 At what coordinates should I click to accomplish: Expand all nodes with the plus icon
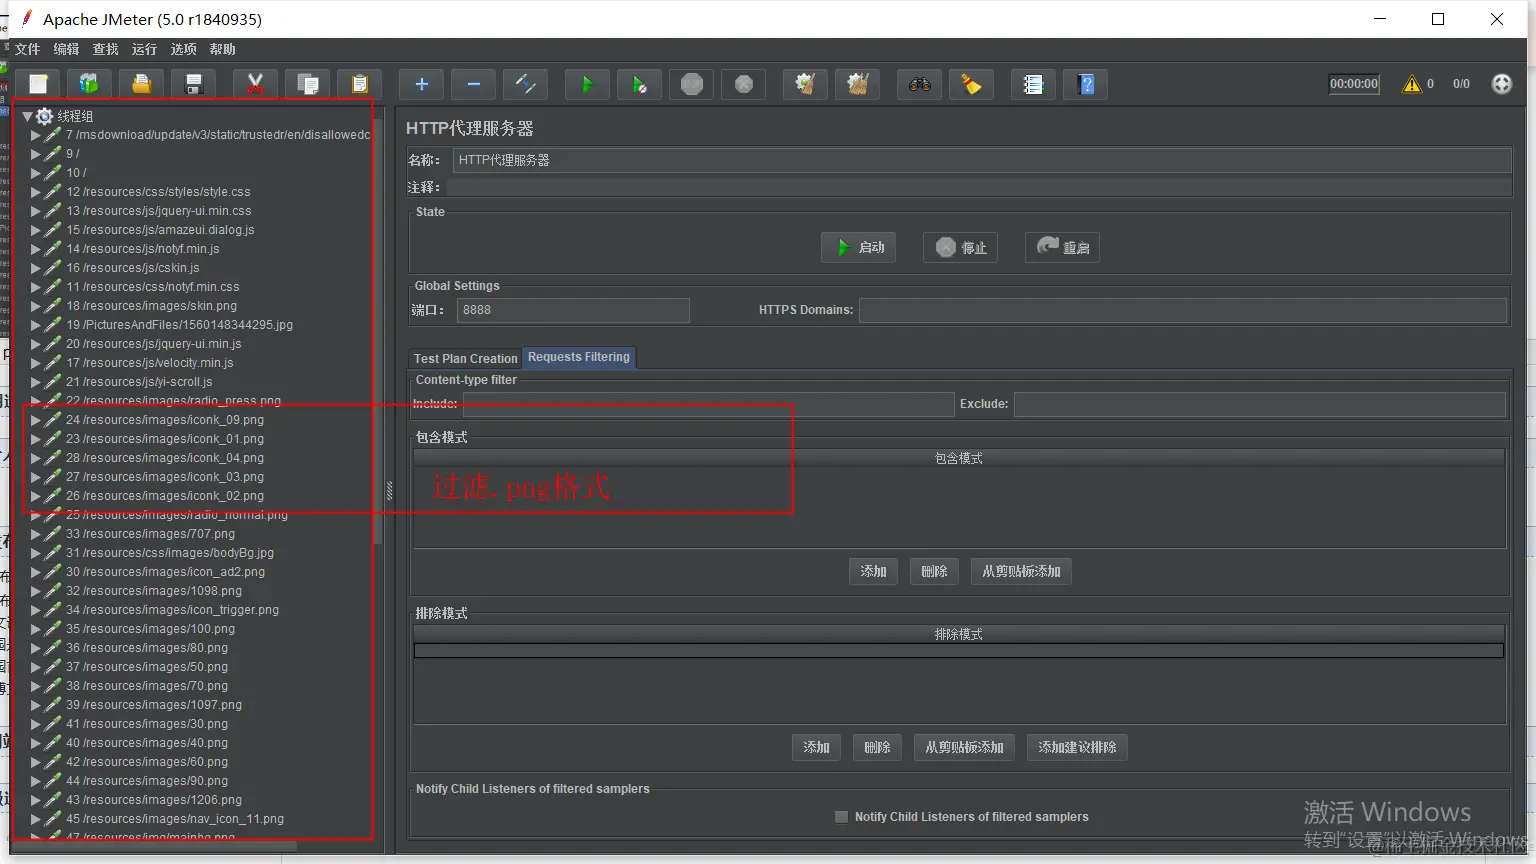pyautogui.click(x=422, y=85)
